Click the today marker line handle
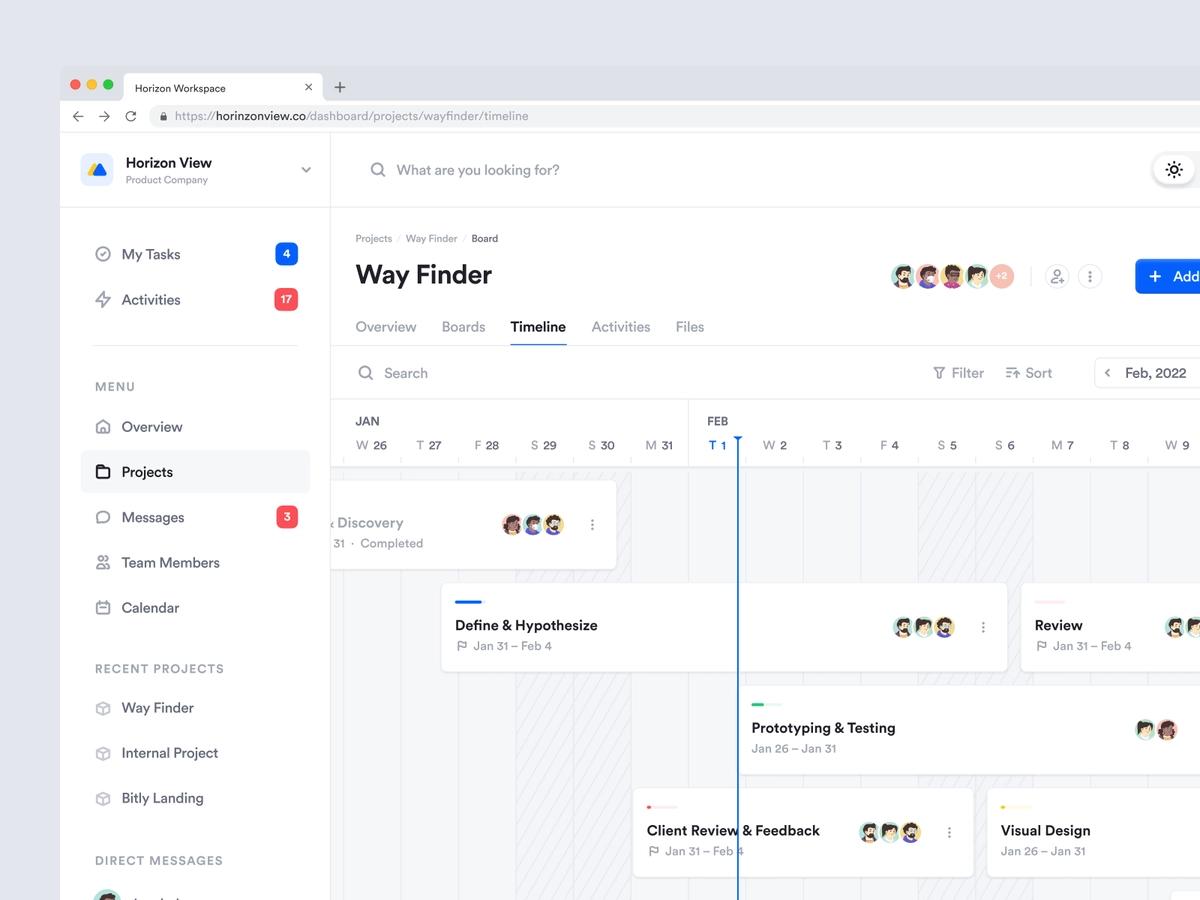This screenshot has width=1200, height=900. [x=738, y=439]
